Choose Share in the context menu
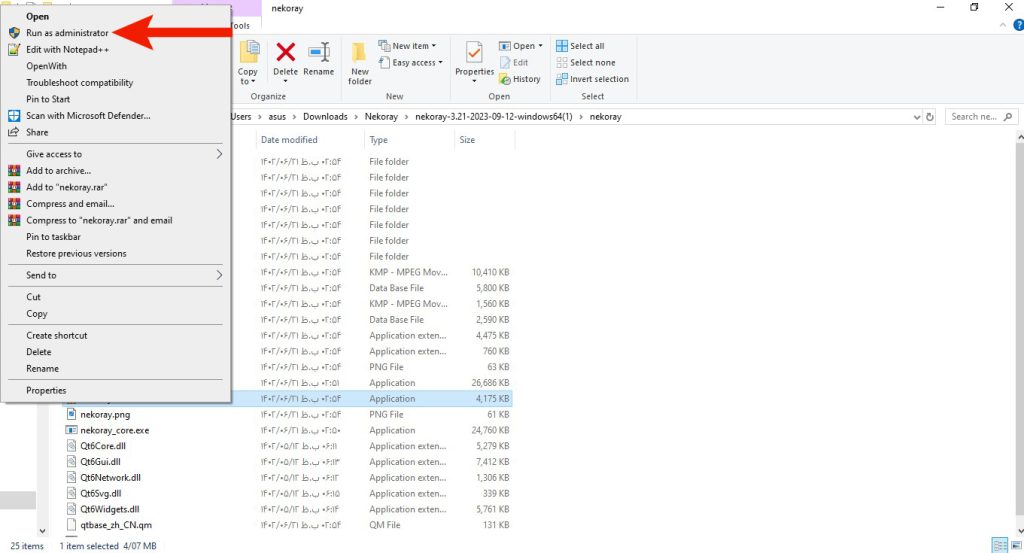 [x=37, y=133]
